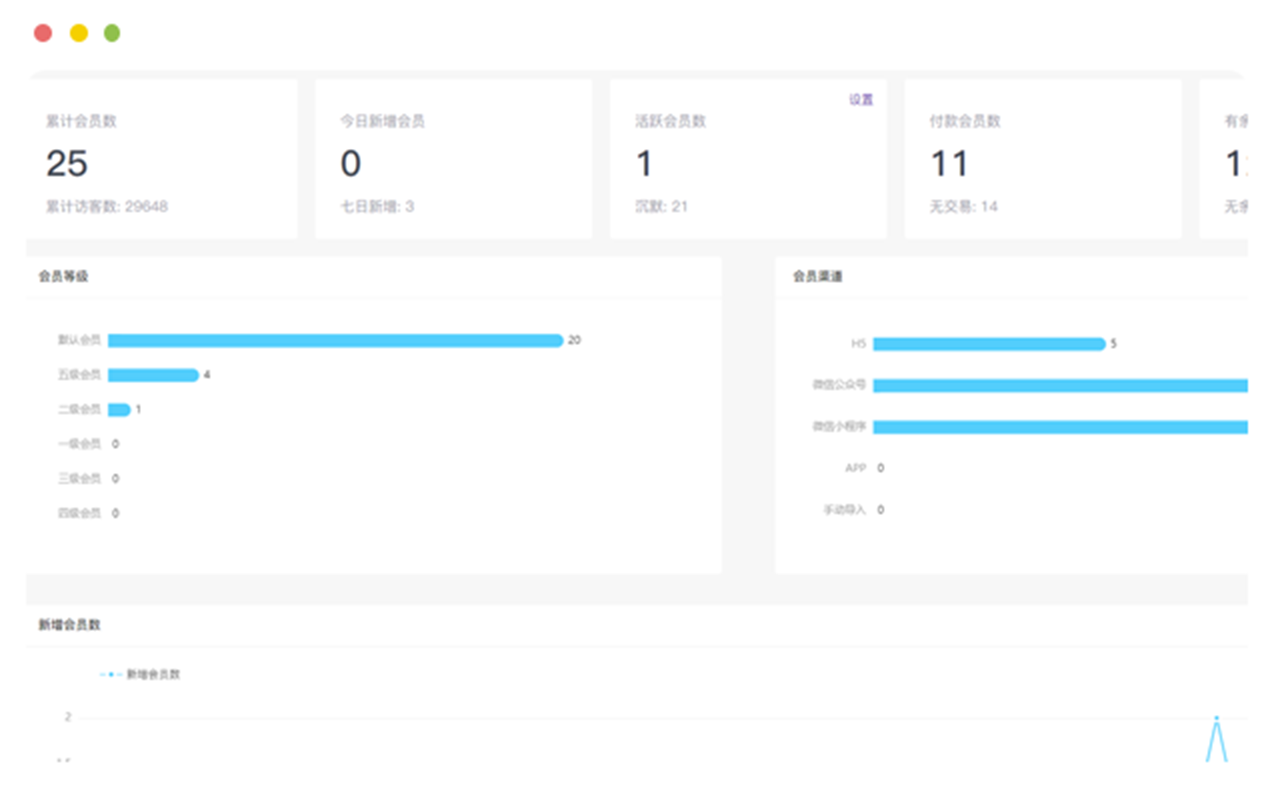Click the 累计会员数 value 25

[67, 164]
